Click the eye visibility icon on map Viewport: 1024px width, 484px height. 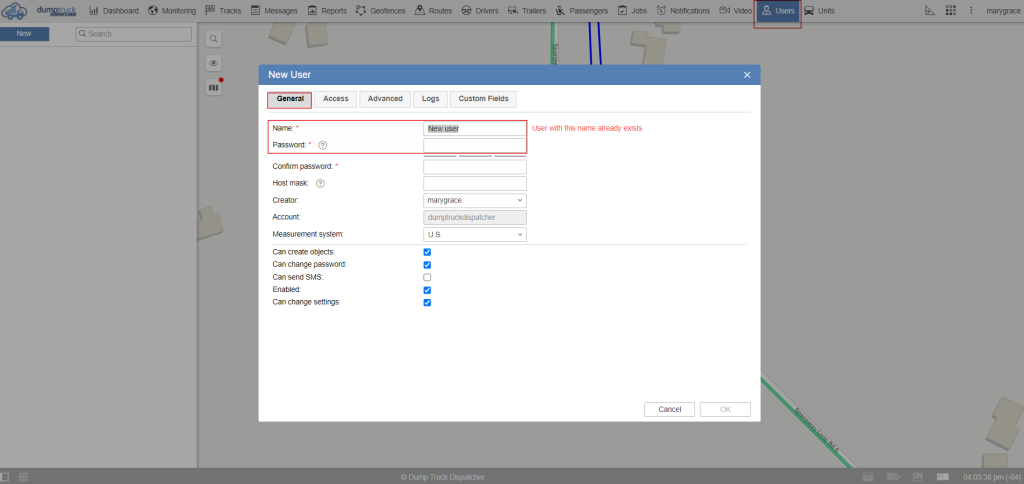pos(213,63)
